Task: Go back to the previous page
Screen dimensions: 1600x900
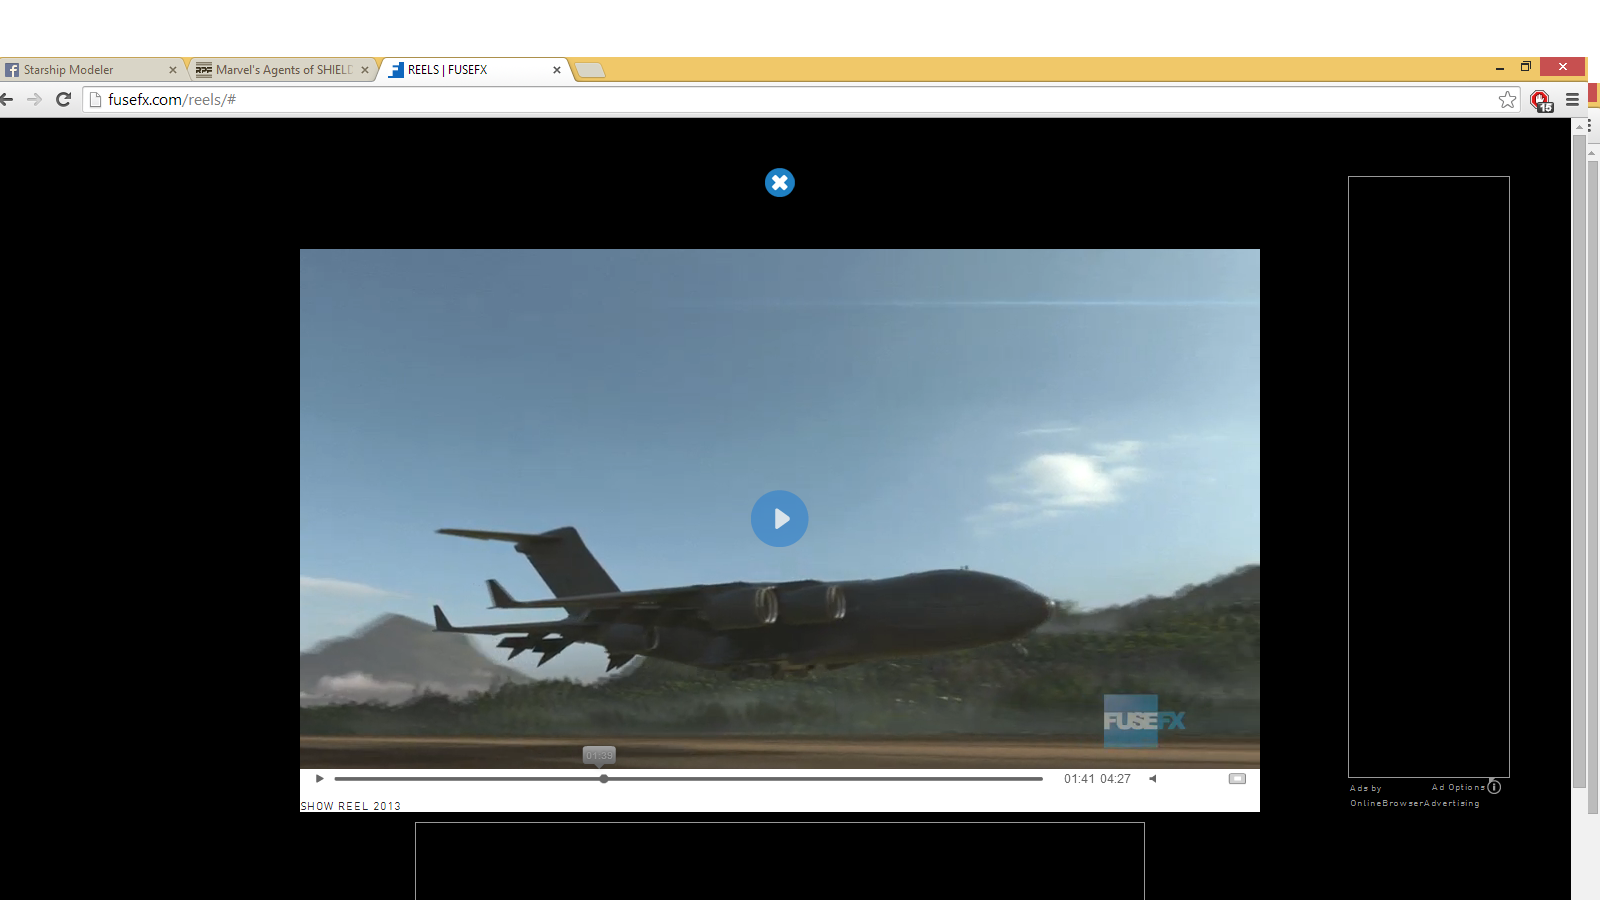Action: pos(7,99)
